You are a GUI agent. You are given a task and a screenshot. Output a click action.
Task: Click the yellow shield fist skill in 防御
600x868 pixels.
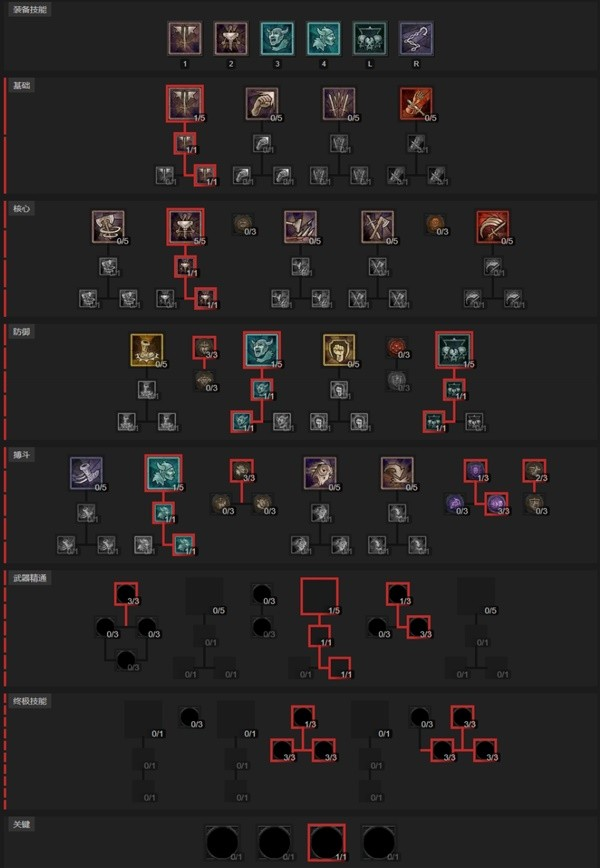(x=339, y=350)
